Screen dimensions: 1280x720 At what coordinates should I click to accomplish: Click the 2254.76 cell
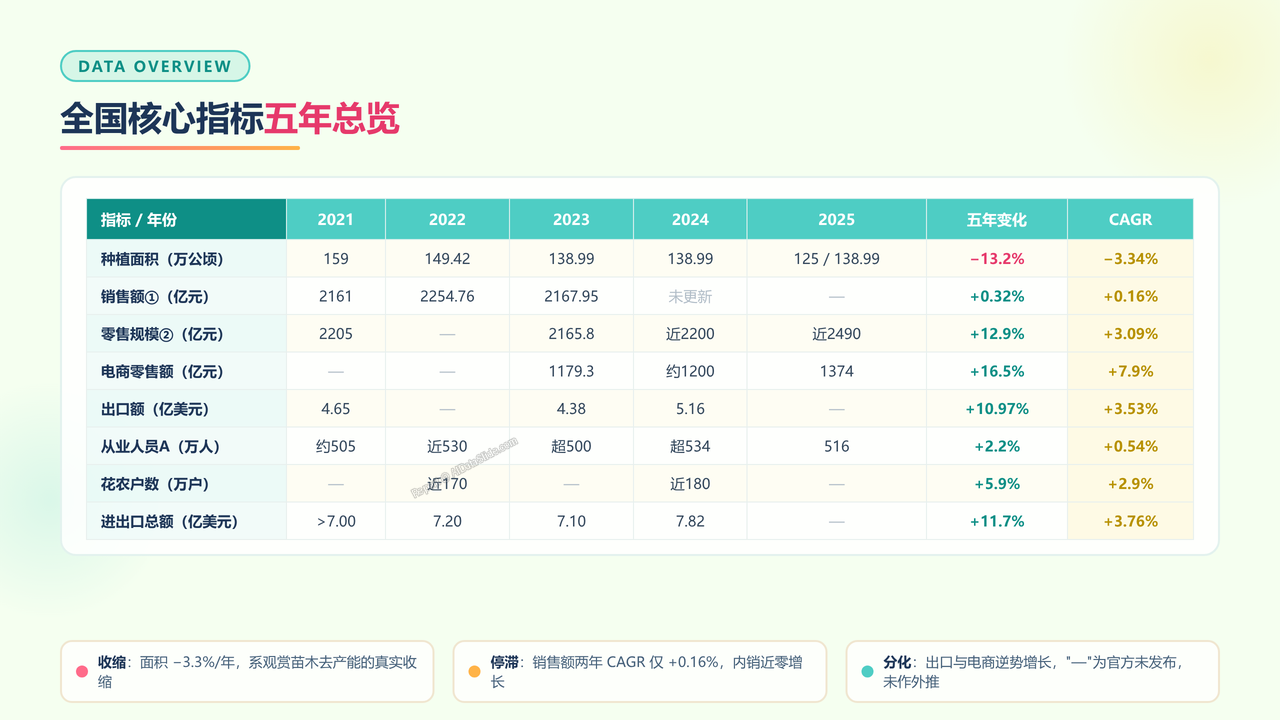[x=447, y=296]
